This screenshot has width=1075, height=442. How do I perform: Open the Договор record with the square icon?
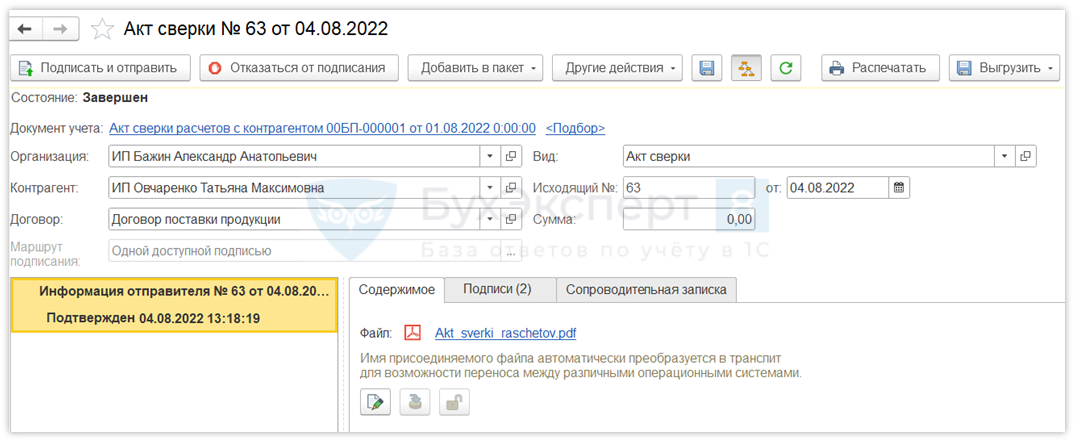(510, 219)
